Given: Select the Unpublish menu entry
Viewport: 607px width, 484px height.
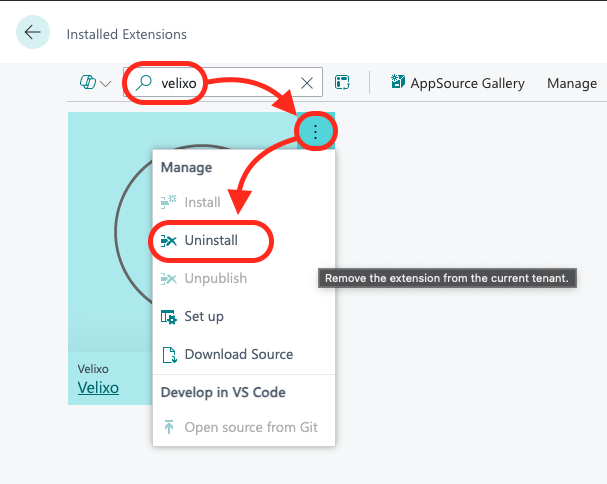Looking at the screenshot, I should (215, 278).
